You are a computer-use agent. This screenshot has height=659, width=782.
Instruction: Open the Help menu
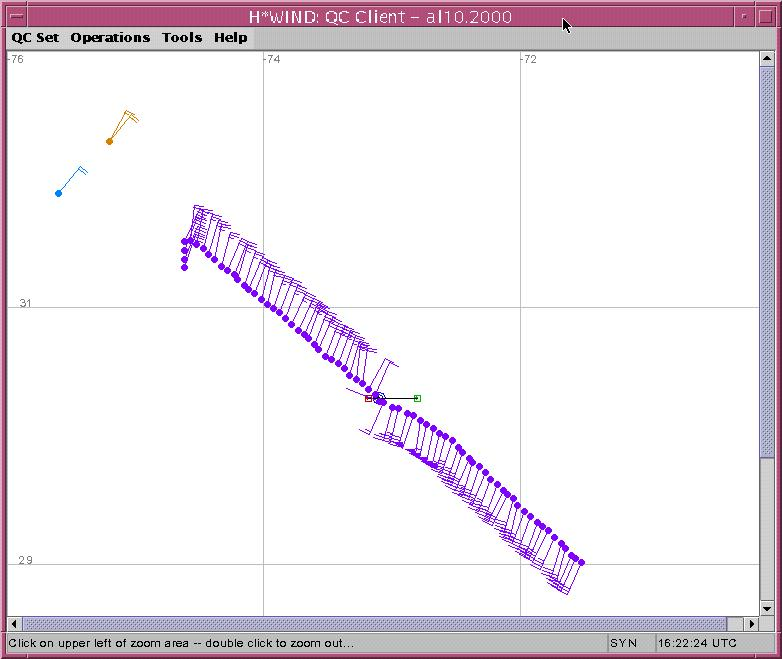point(230,38)
